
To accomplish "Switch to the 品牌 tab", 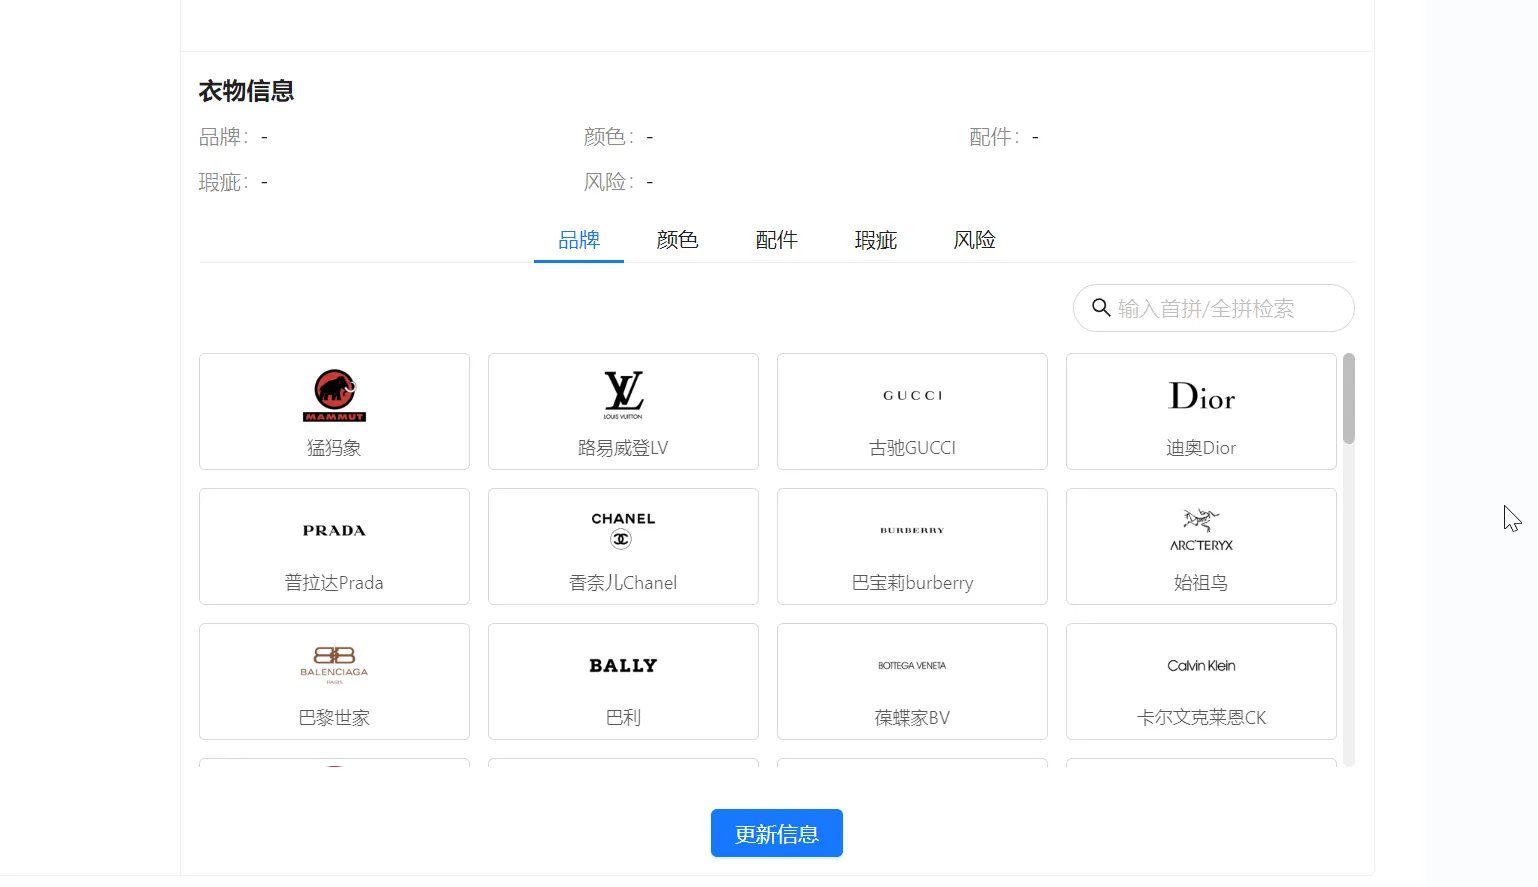I will tap(579, 240).
